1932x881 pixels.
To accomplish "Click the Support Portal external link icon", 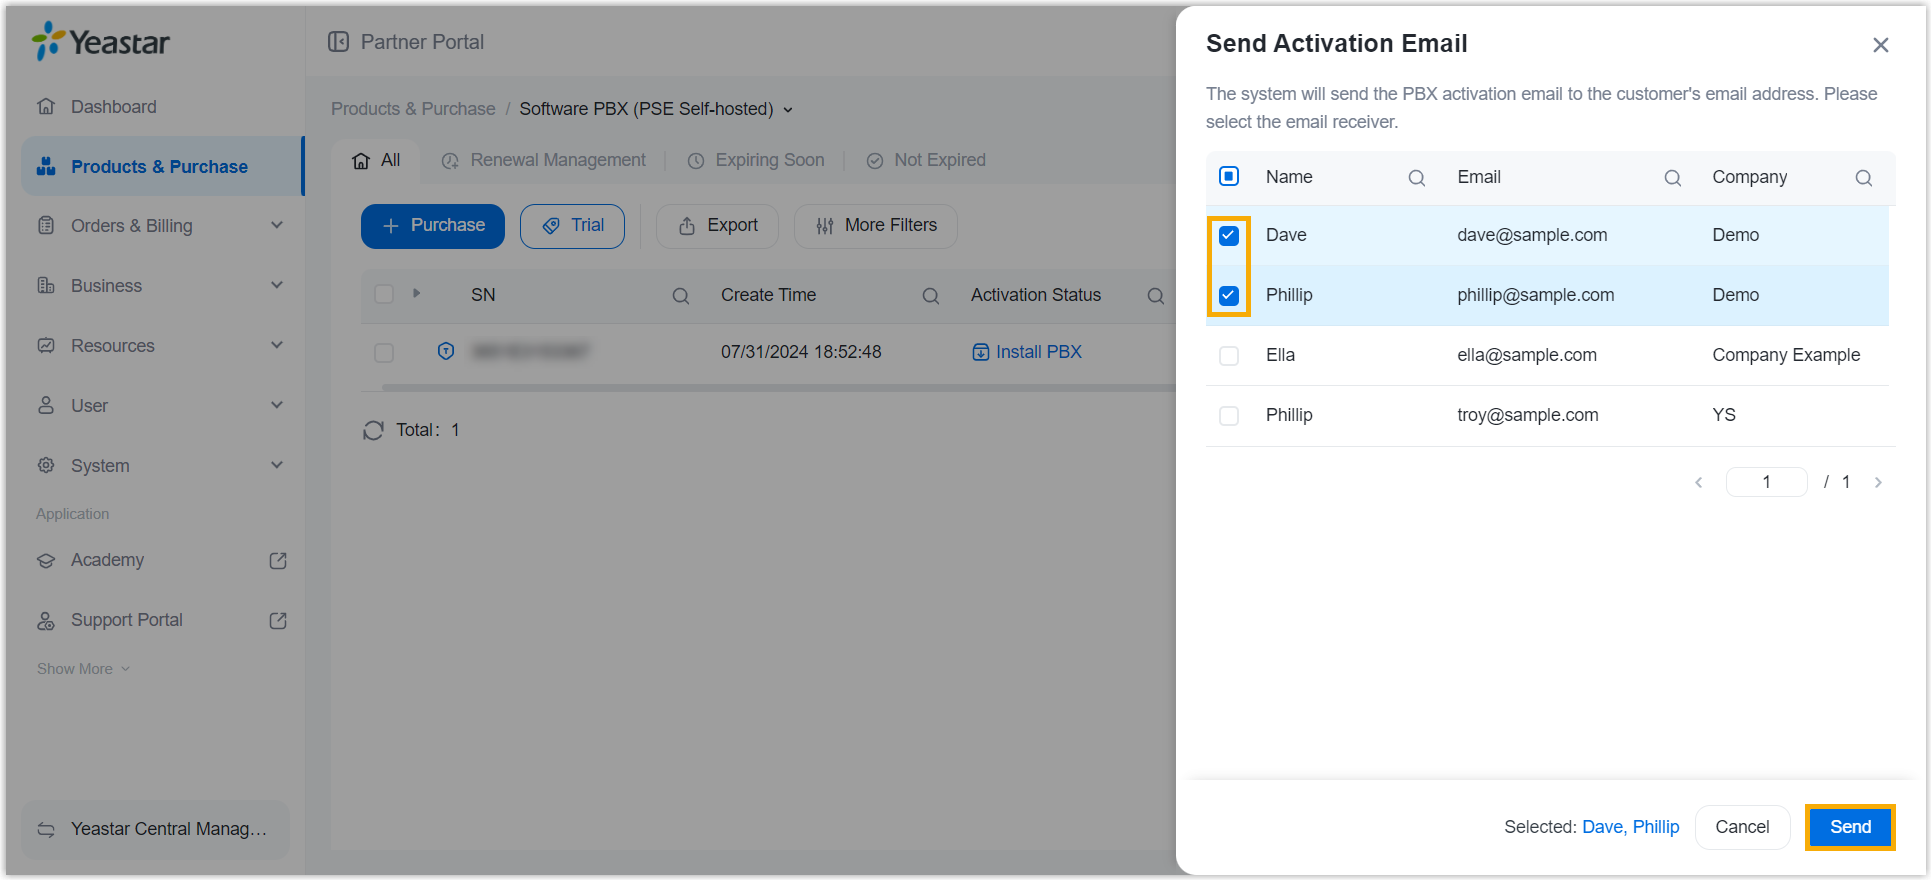I will pyautogui.click(x=278, y=621).
